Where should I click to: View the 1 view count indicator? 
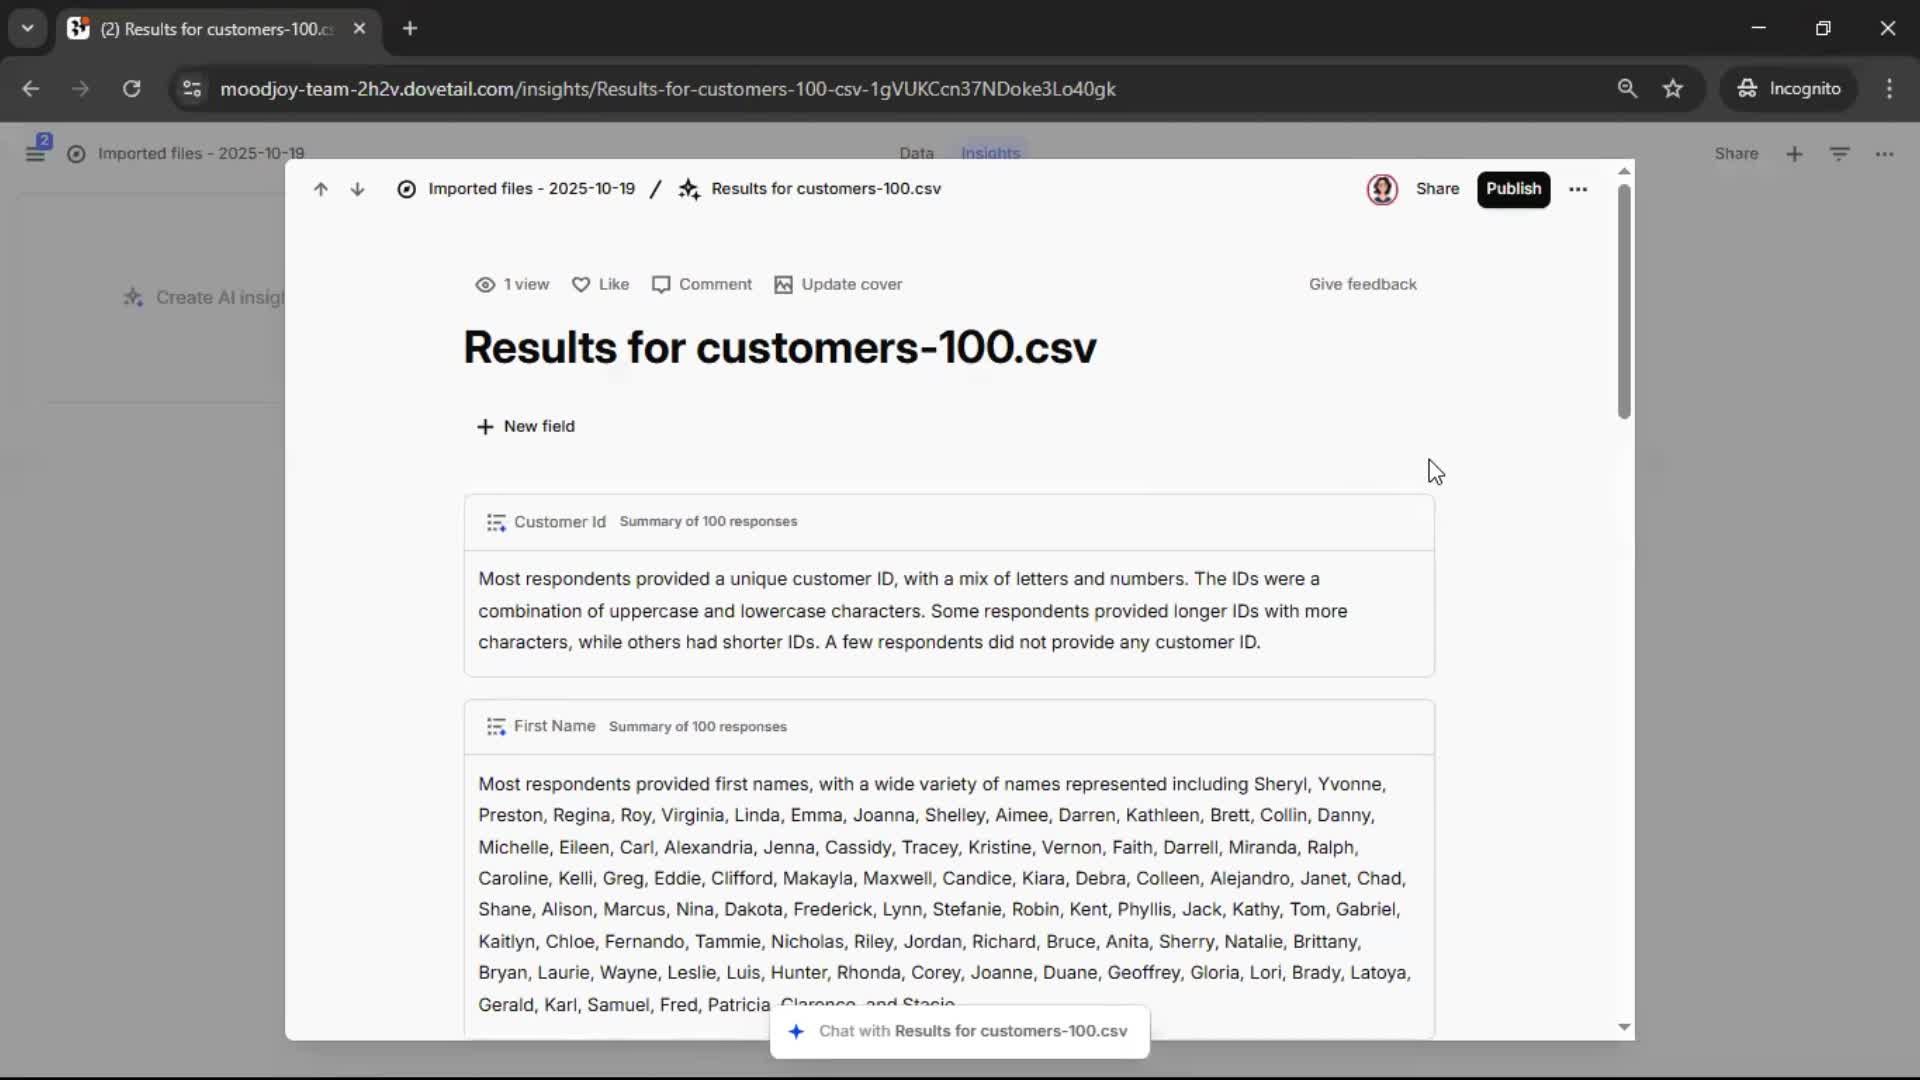click(512, 285)
